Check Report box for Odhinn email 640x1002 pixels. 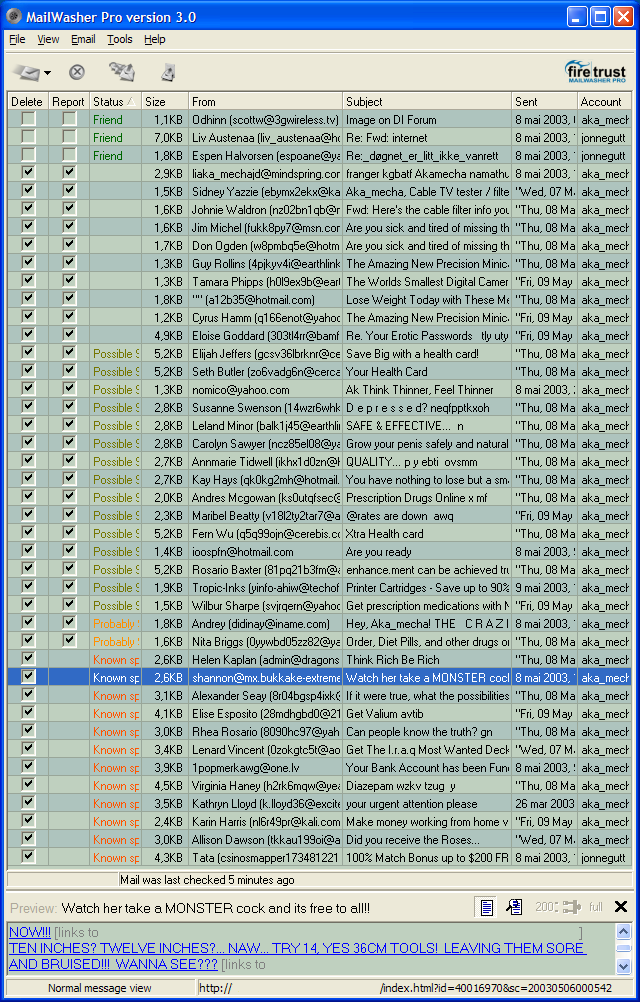point(69,119)
